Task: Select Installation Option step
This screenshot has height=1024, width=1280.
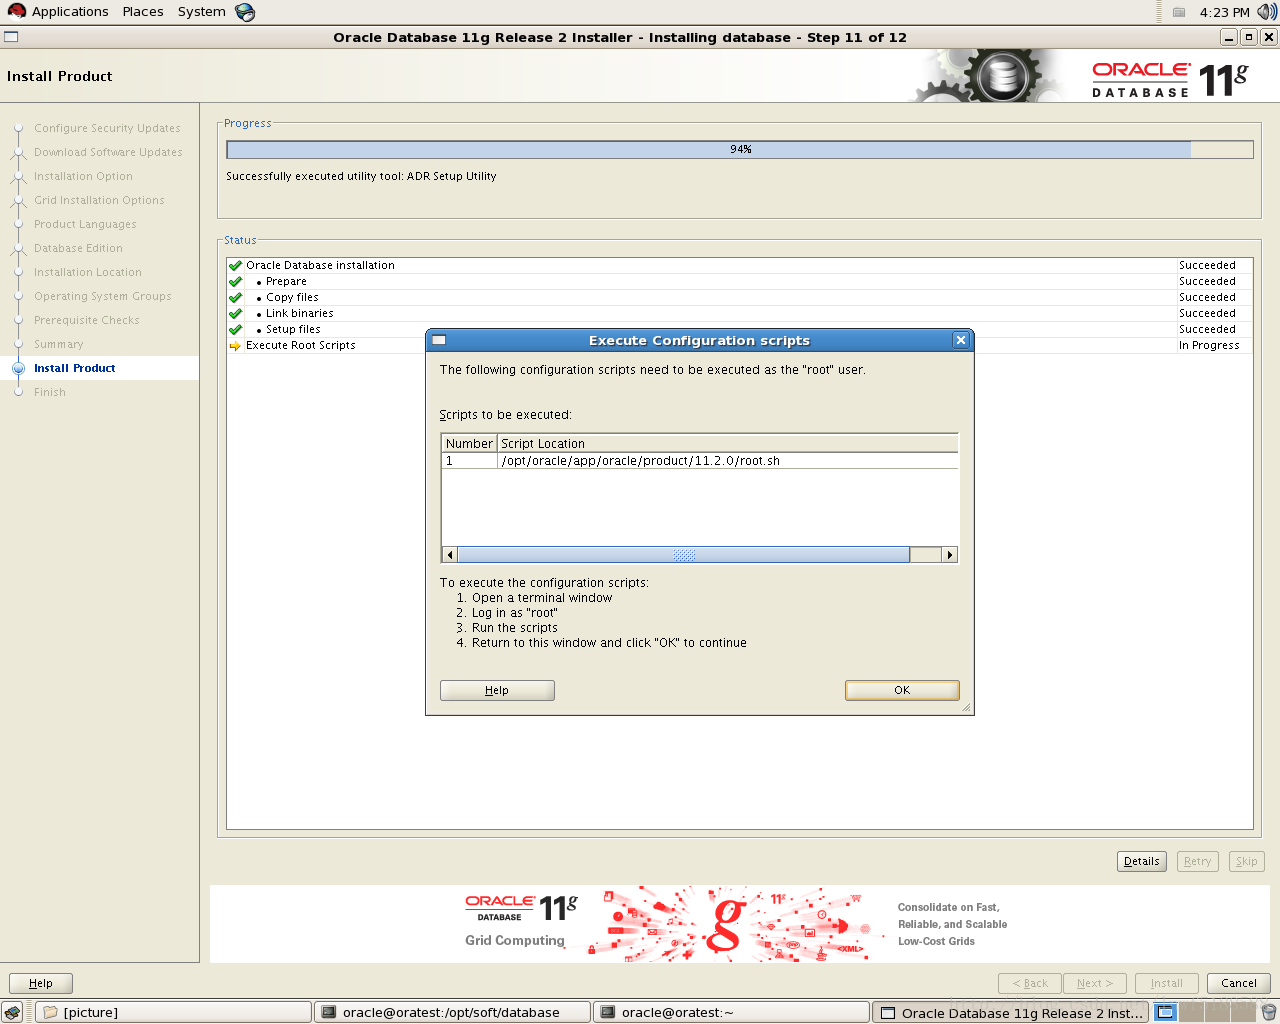Action: tap(83, 176)
